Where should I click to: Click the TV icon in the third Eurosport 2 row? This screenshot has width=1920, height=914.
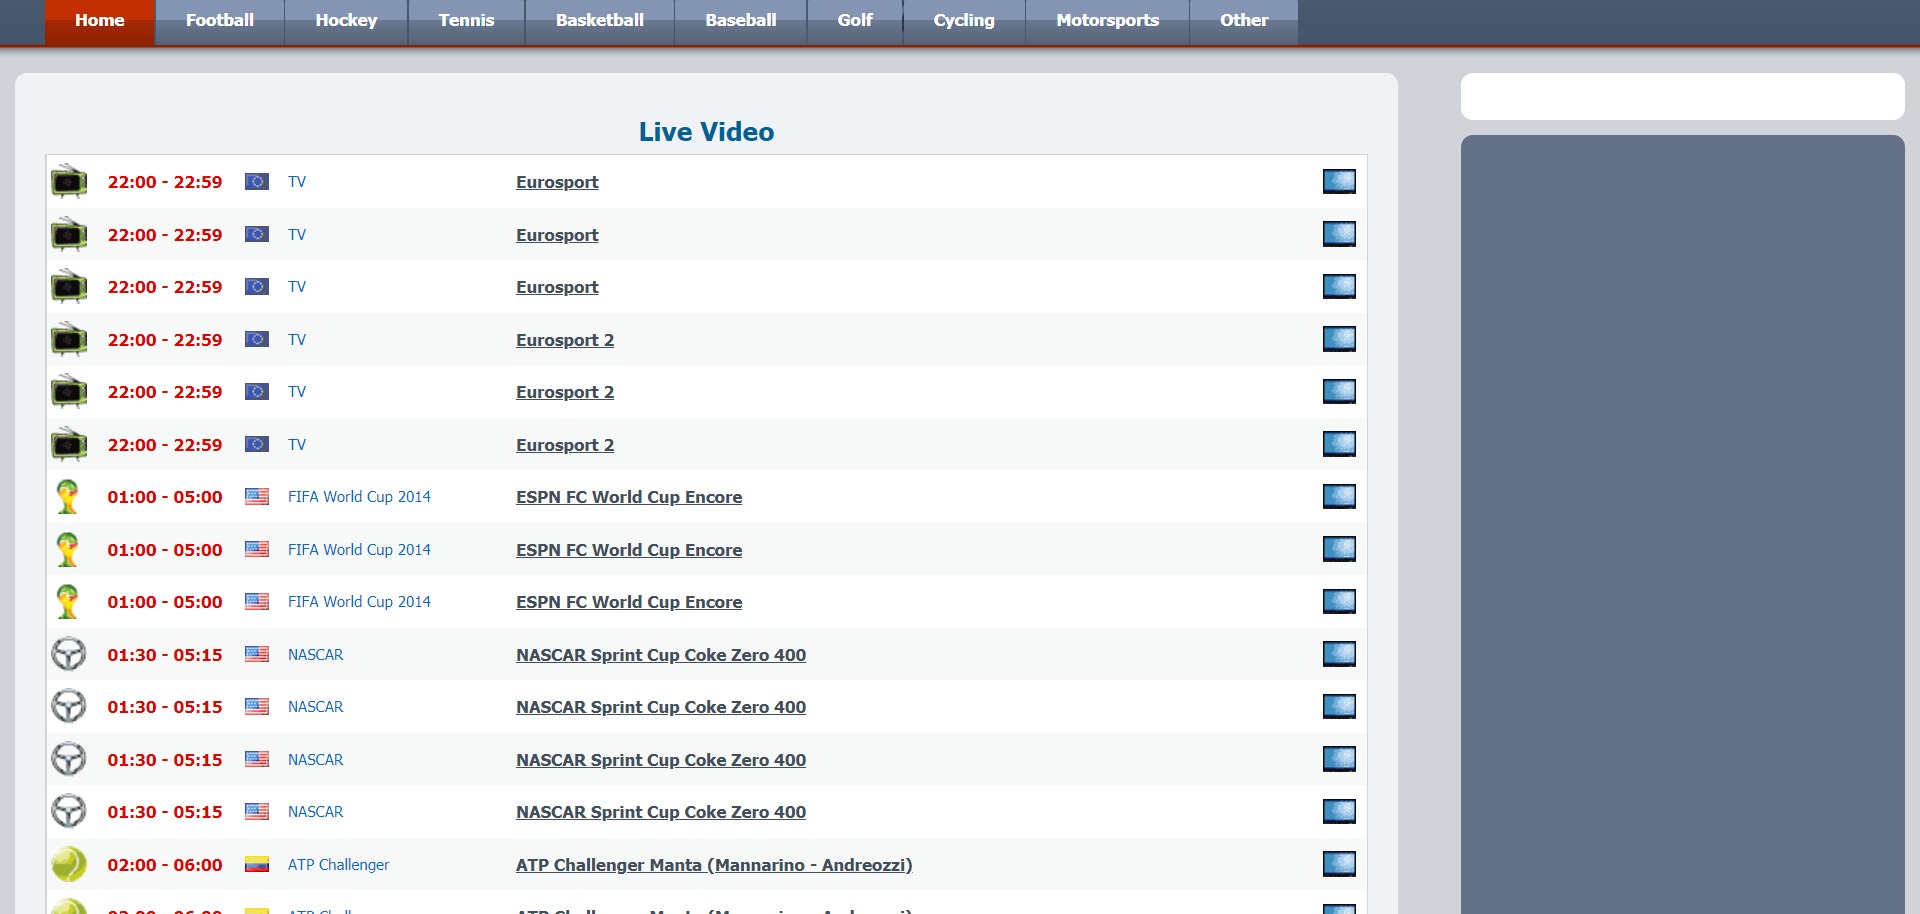(69, 444)
